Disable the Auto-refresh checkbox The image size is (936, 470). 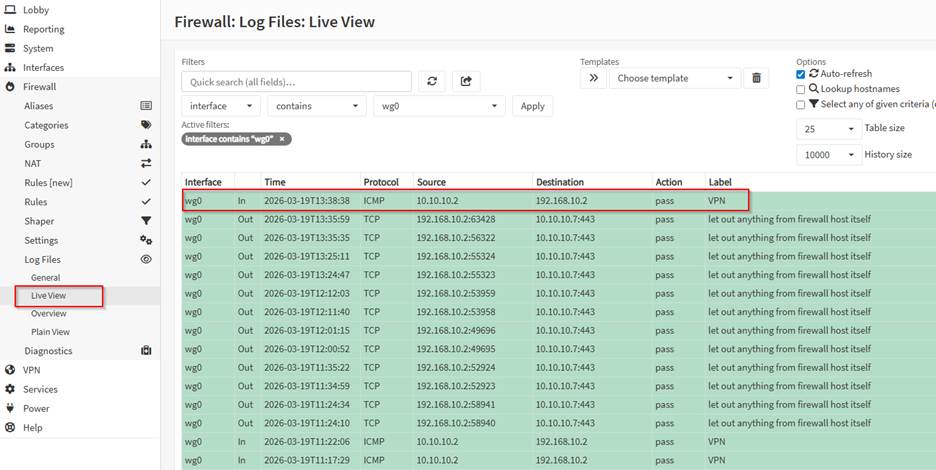[800, 74]
